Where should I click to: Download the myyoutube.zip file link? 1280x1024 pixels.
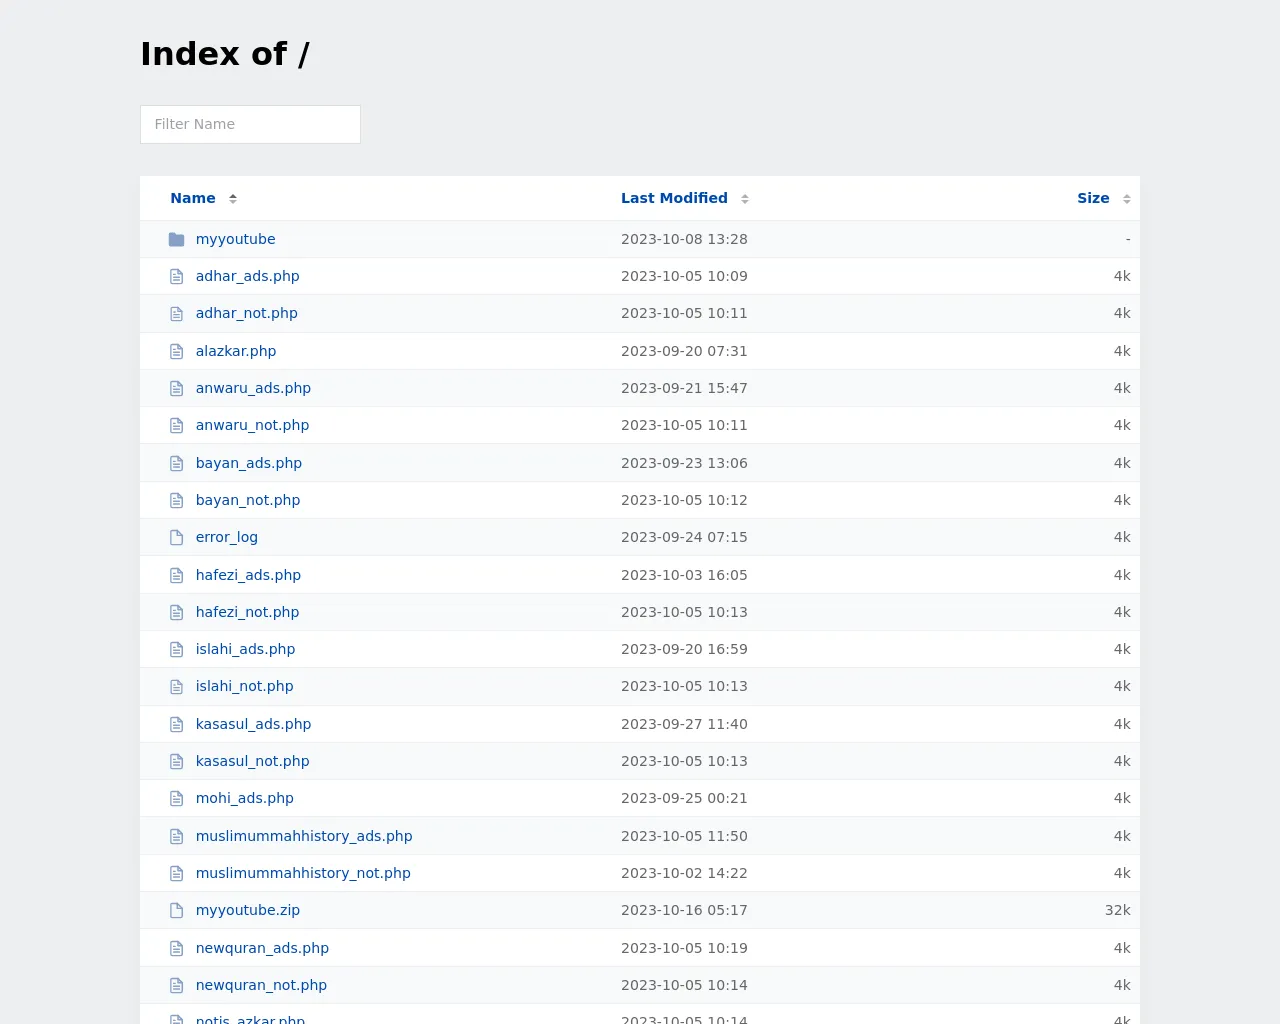click(248, 910)
